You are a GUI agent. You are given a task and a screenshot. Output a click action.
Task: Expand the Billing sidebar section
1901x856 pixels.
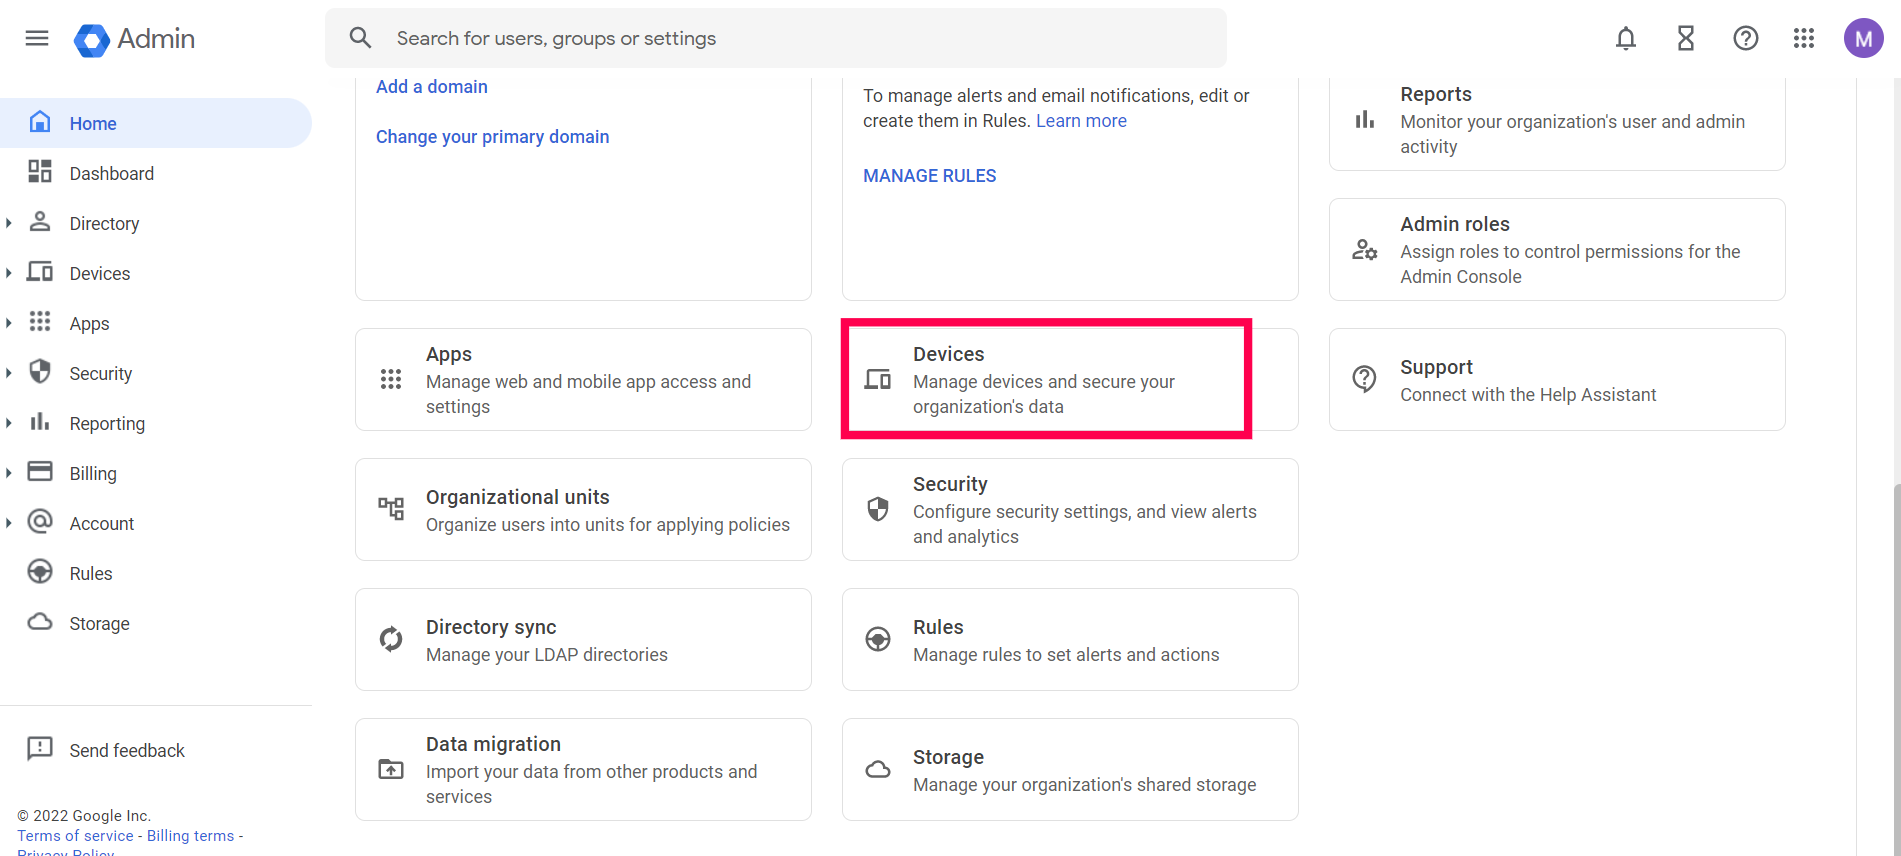point(9,473)
